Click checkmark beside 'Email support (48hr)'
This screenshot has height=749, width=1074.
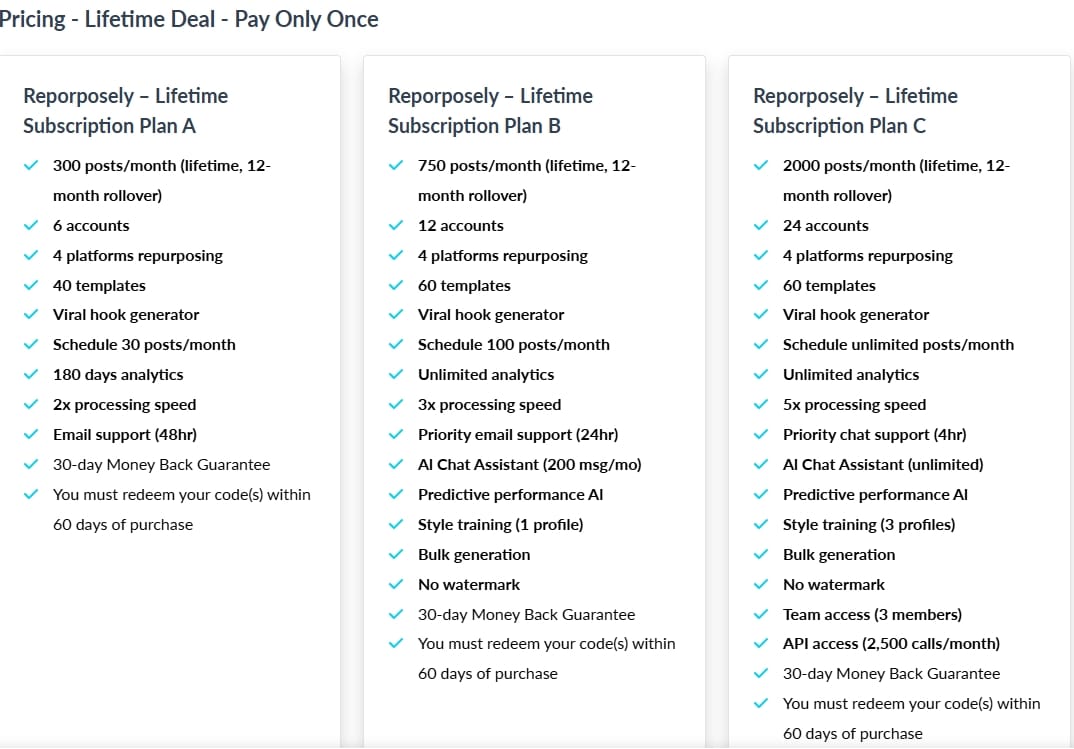pos(31,435)
